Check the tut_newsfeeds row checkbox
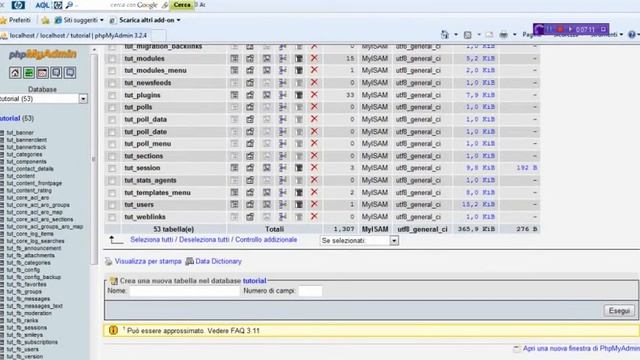This screenshot has height=360, width=640. pos(112,83)
